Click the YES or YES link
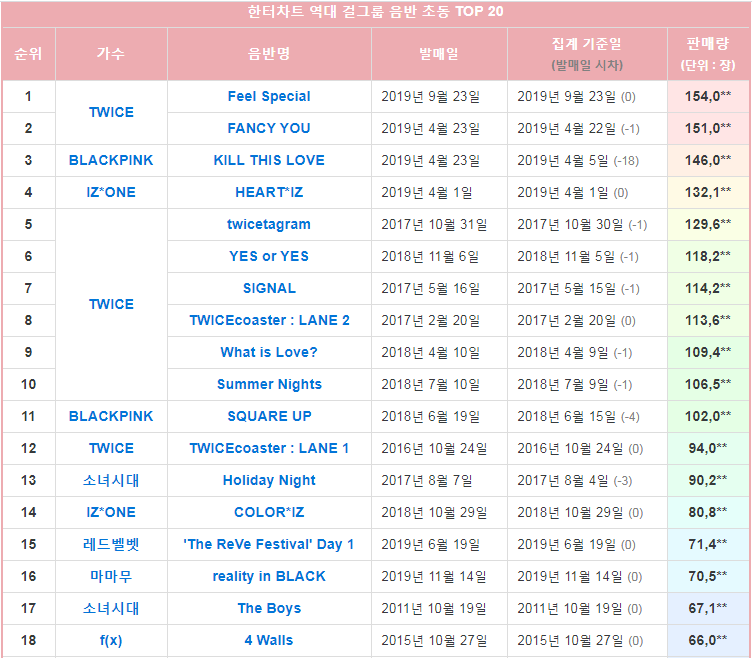Screen dimensions: 752x658 click(269, 257)
